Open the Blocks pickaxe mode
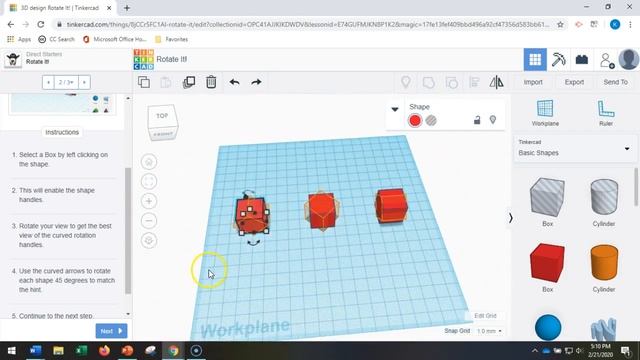Viewport: 640px width, 360px height. tap(558, 60)
